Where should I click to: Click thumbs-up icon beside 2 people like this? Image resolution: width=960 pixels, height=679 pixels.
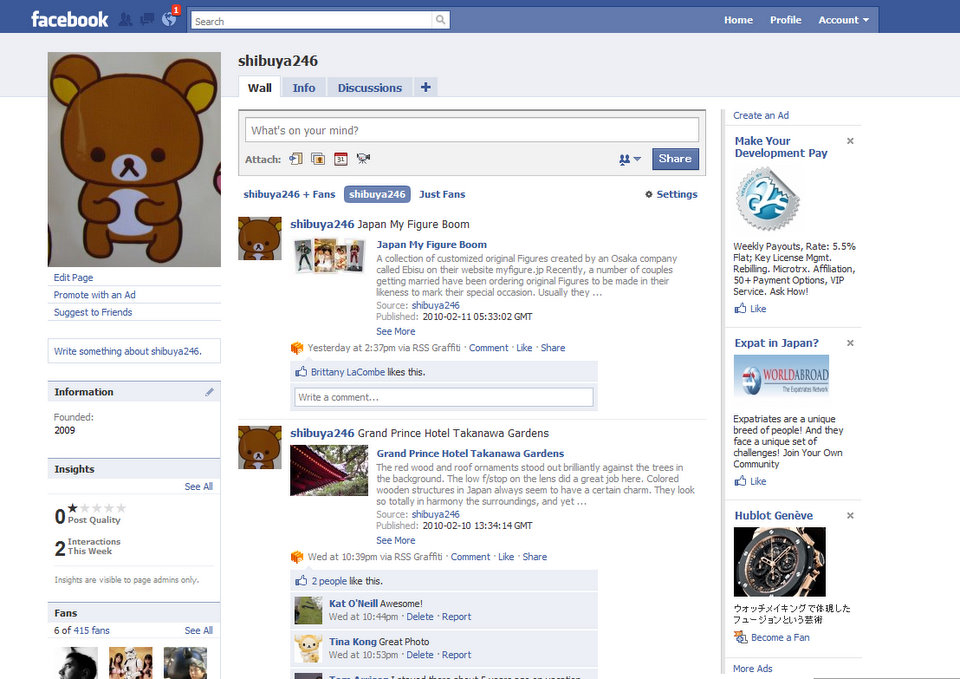tap(301, 580)
